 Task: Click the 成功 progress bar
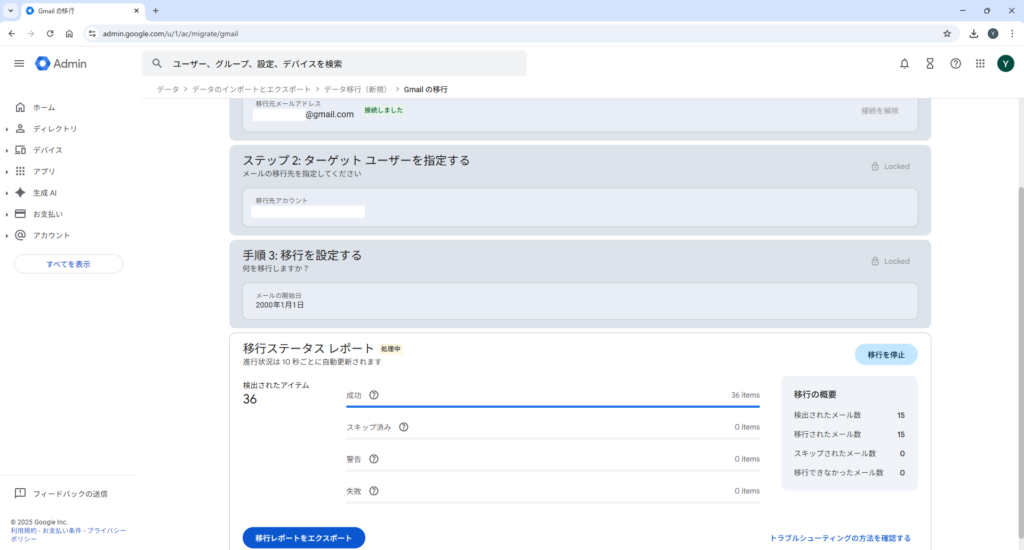click(x=553, y=407)
